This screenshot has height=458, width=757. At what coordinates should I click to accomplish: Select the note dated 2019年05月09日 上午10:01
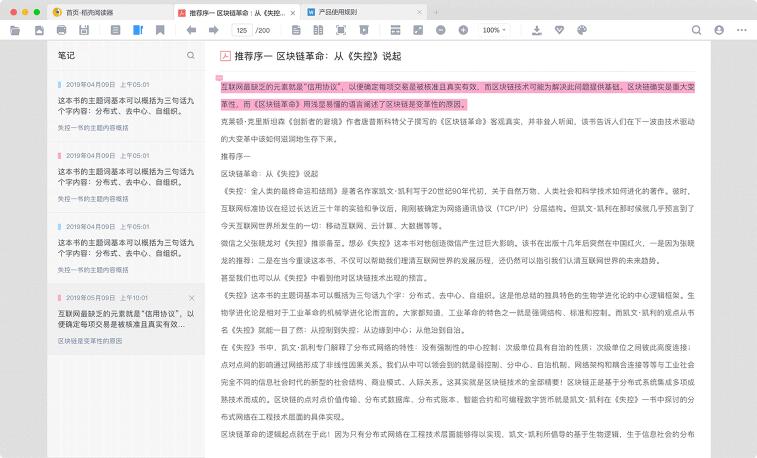(x=126, y=319)
